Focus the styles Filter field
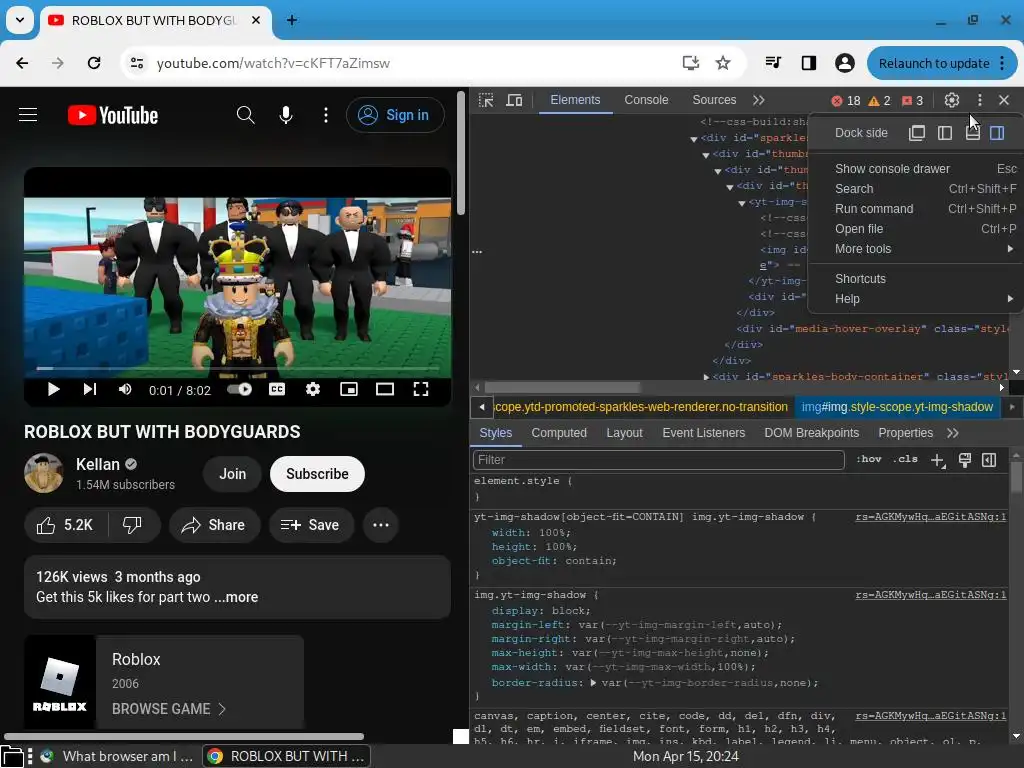 [x=658, y=460]
